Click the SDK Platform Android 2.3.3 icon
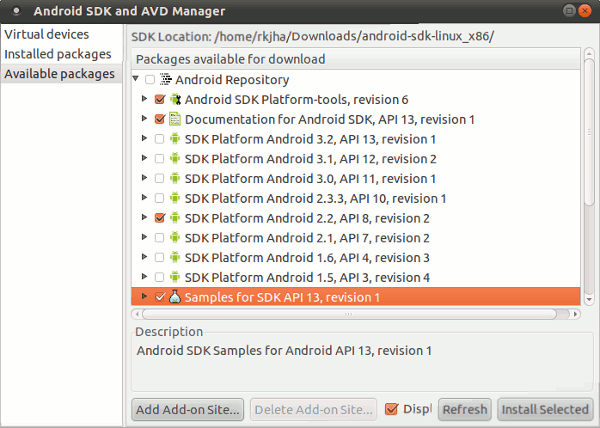The height and width of the screenshot is (428, 600). click(x=175, y=198)
